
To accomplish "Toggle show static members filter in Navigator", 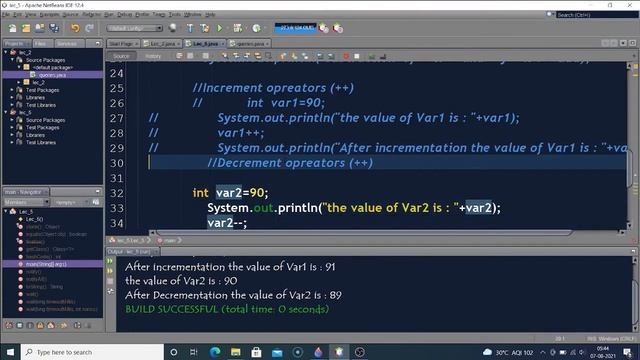I will coord(30,325).
